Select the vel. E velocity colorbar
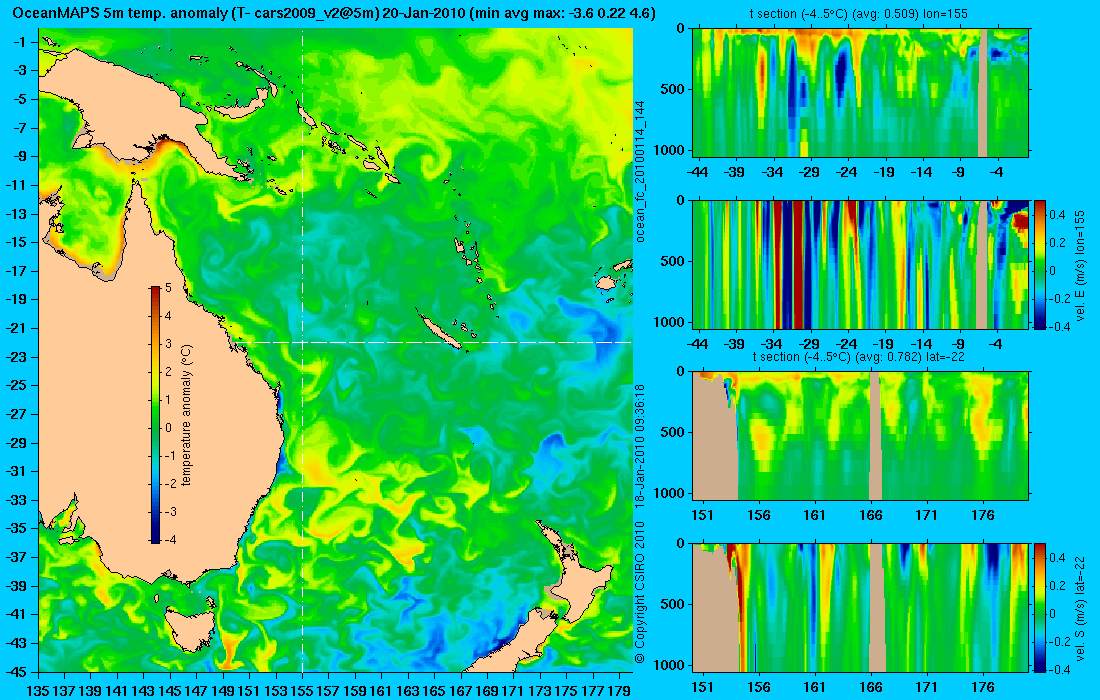1100x700 pixels. point(1040,264)
